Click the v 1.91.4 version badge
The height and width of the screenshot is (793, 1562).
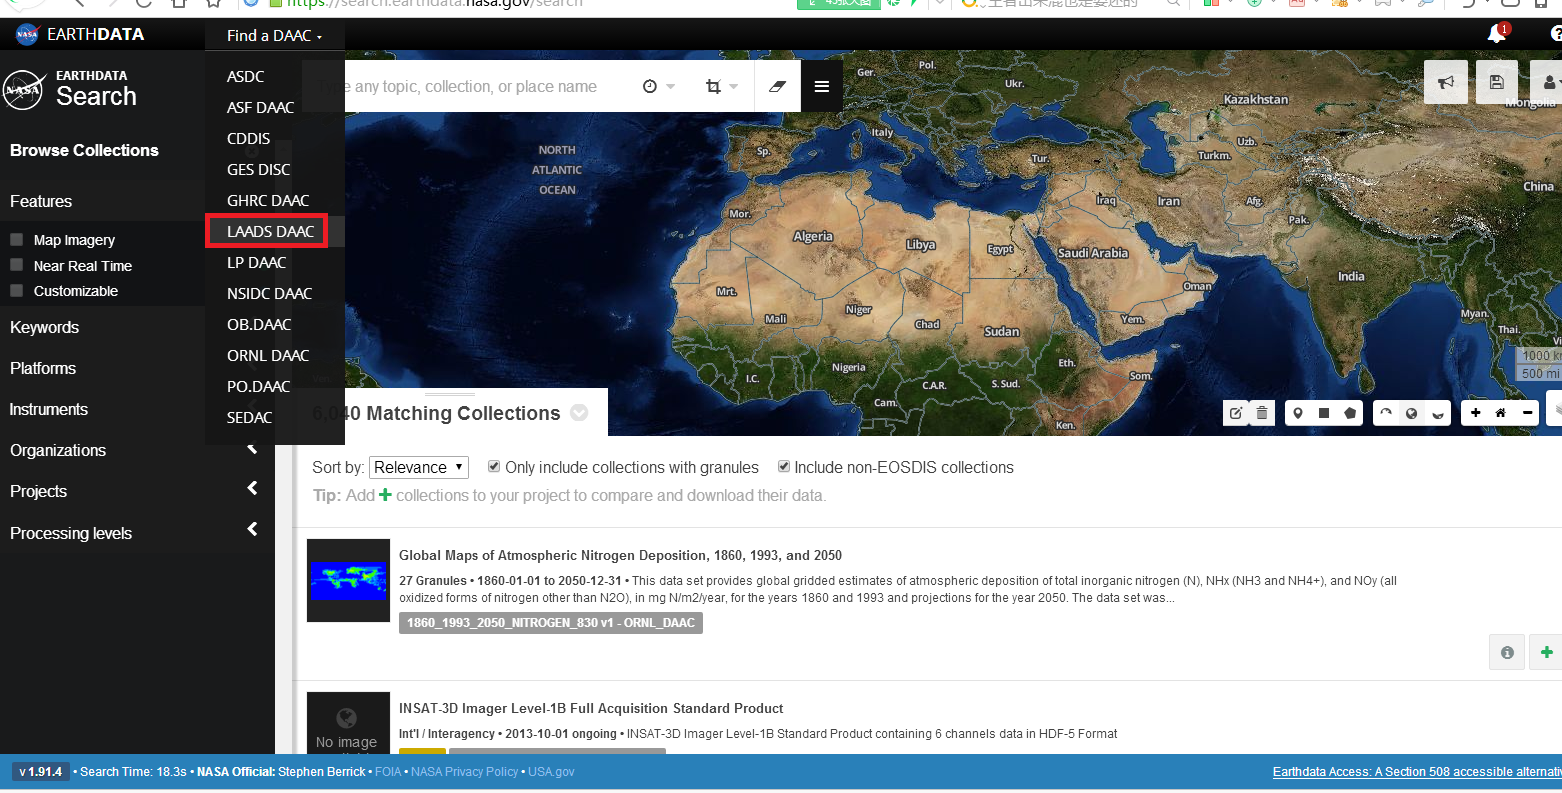pyautogui.click(x=41, y=772)
